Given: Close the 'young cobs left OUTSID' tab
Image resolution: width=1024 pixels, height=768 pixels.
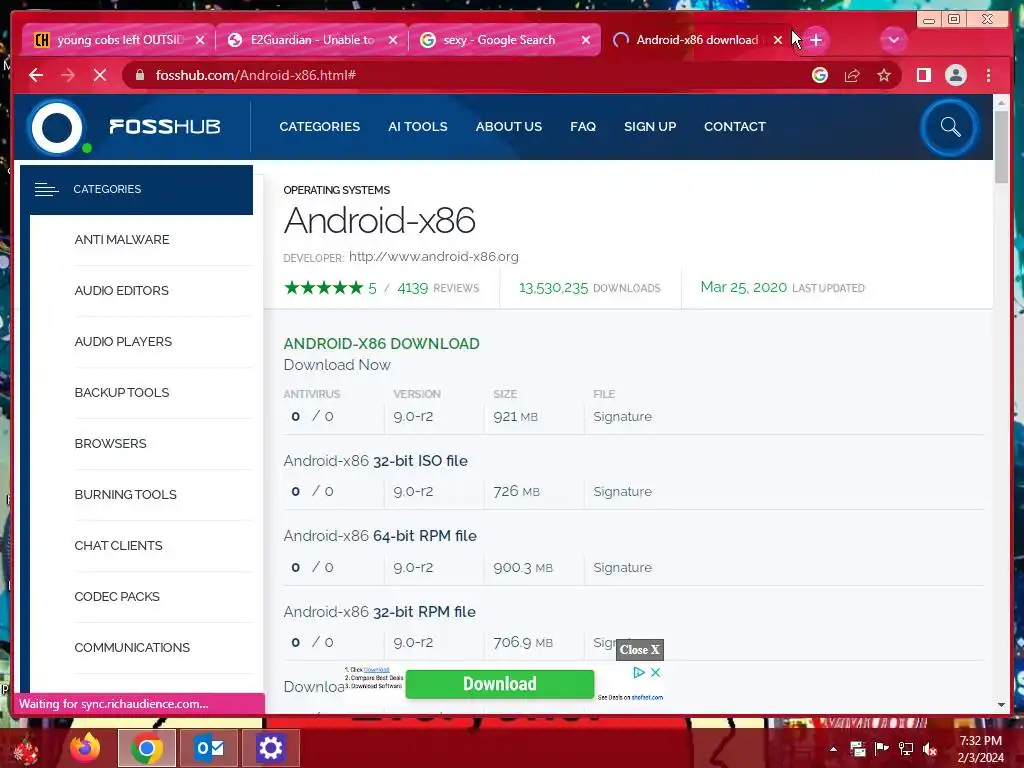Looking at the screenshot, I should pos(200,40).
